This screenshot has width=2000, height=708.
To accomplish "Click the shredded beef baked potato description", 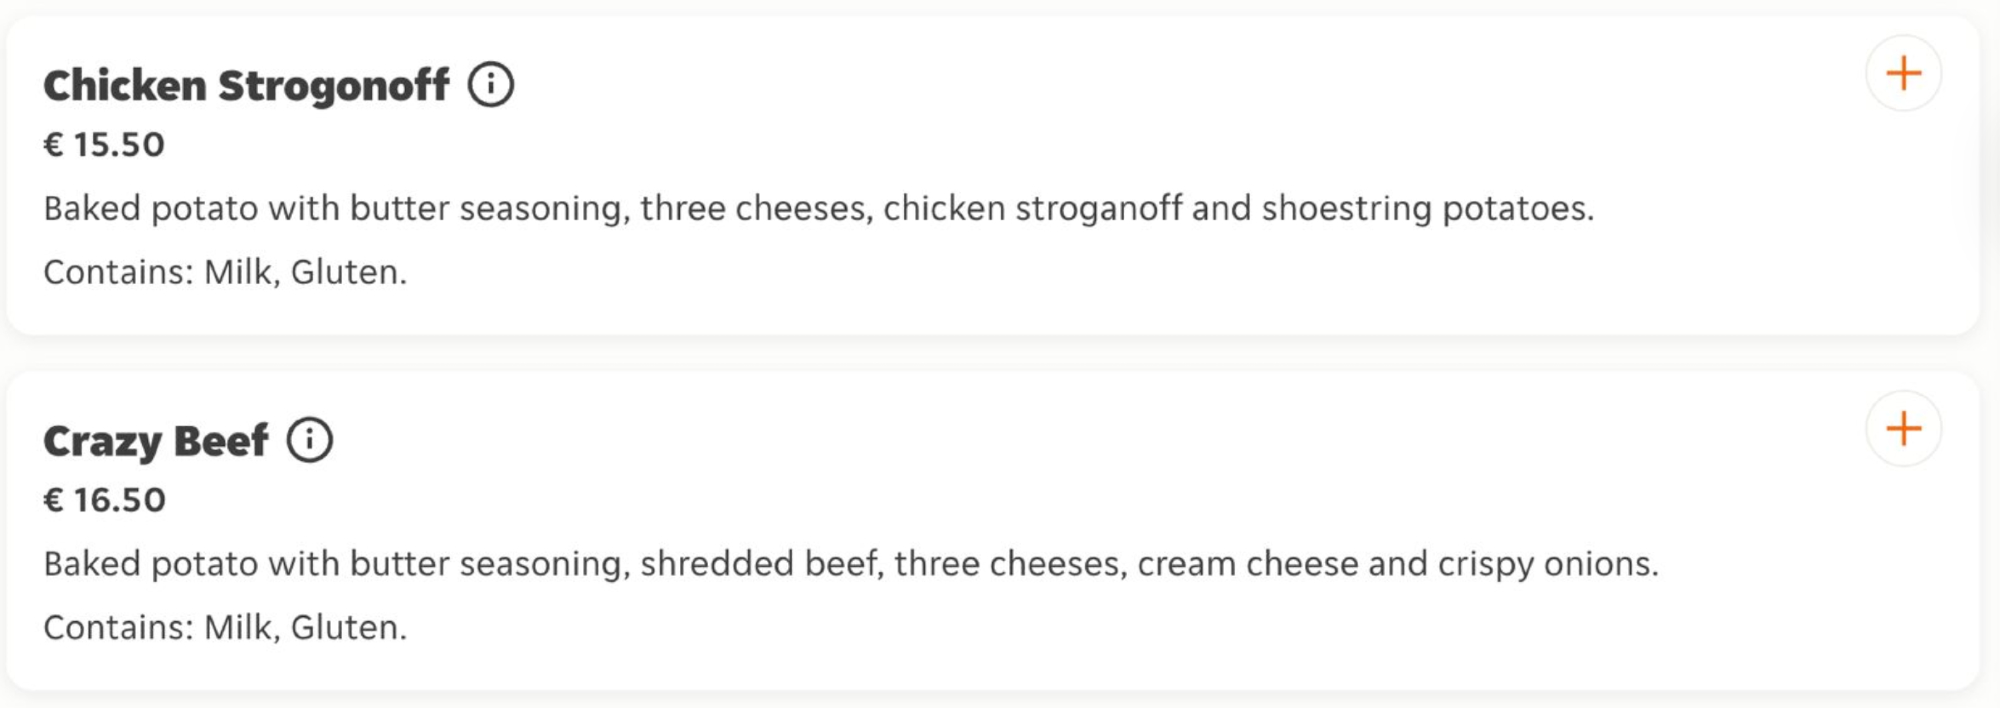I will pos(850,564).
